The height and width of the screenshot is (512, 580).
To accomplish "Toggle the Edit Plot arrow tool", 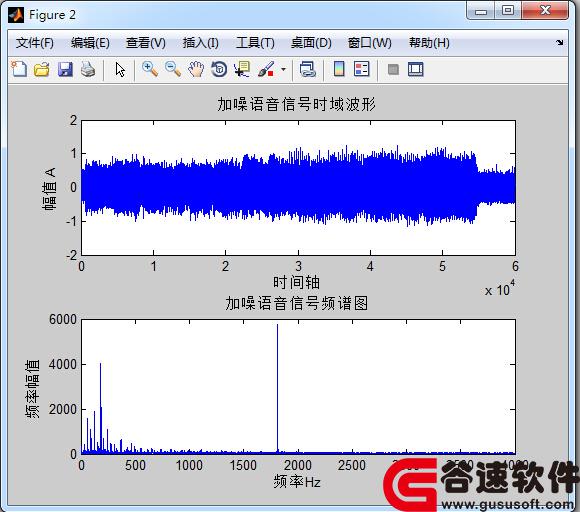I will (120, 69).
